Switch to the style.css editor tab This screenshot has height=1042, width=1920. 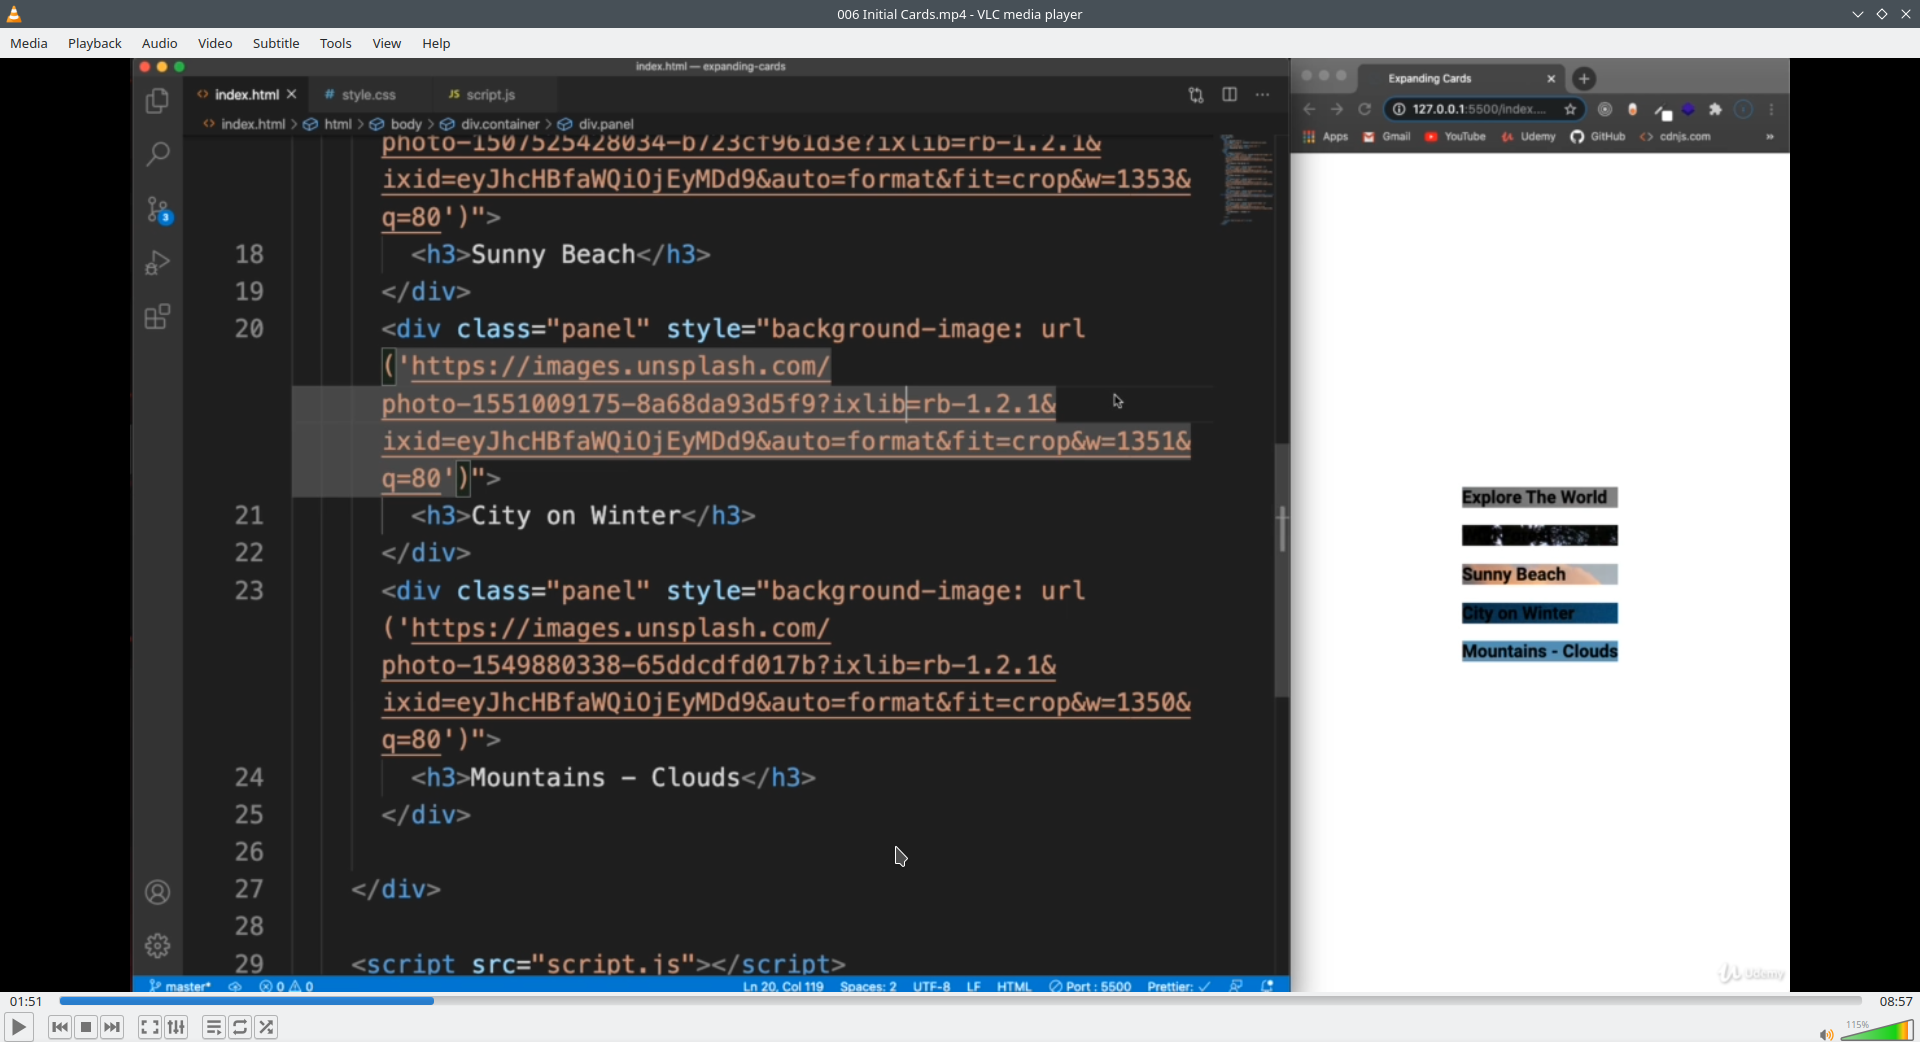[x=360, y=95]
